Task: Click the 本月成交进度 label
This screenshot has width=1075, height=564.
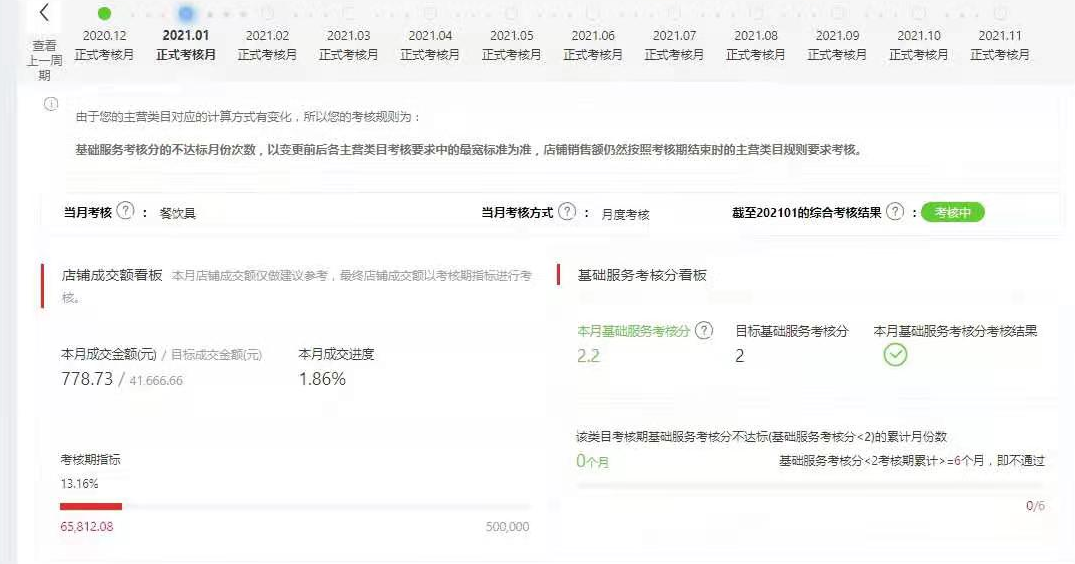Action: [x=336, y=354]
